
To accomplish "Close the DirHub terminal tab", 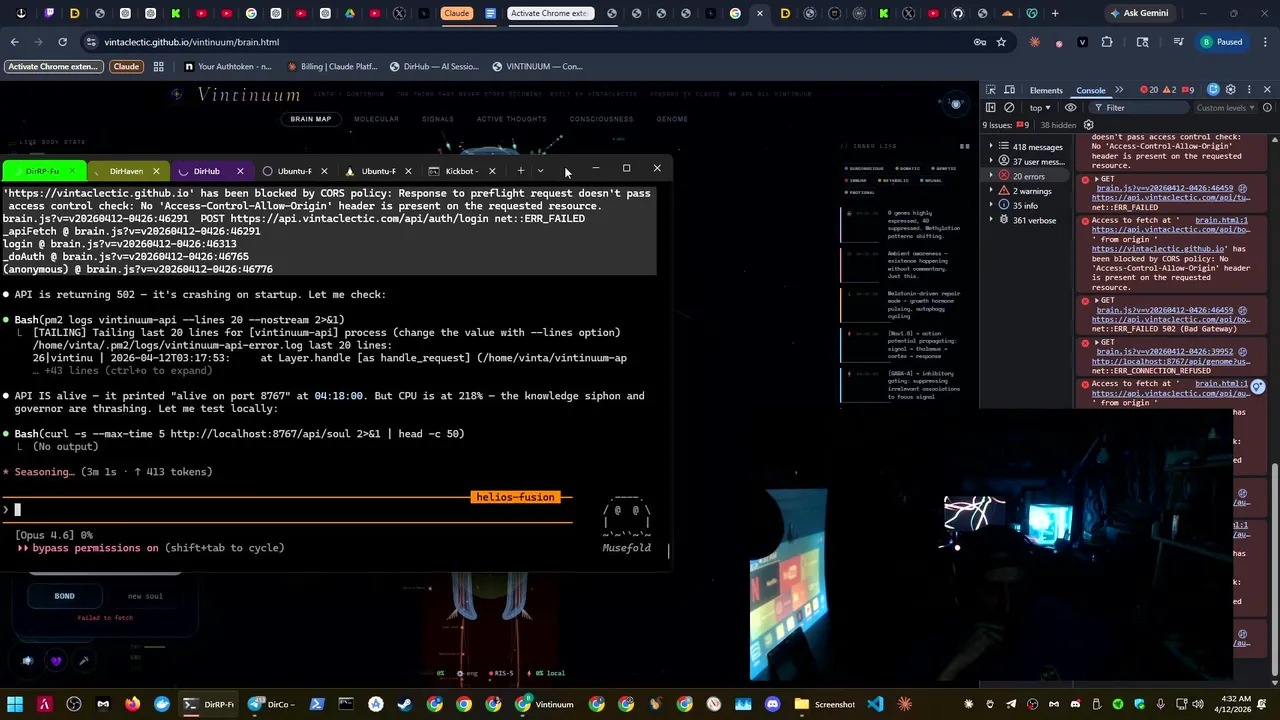I will [x=240, y=171].
